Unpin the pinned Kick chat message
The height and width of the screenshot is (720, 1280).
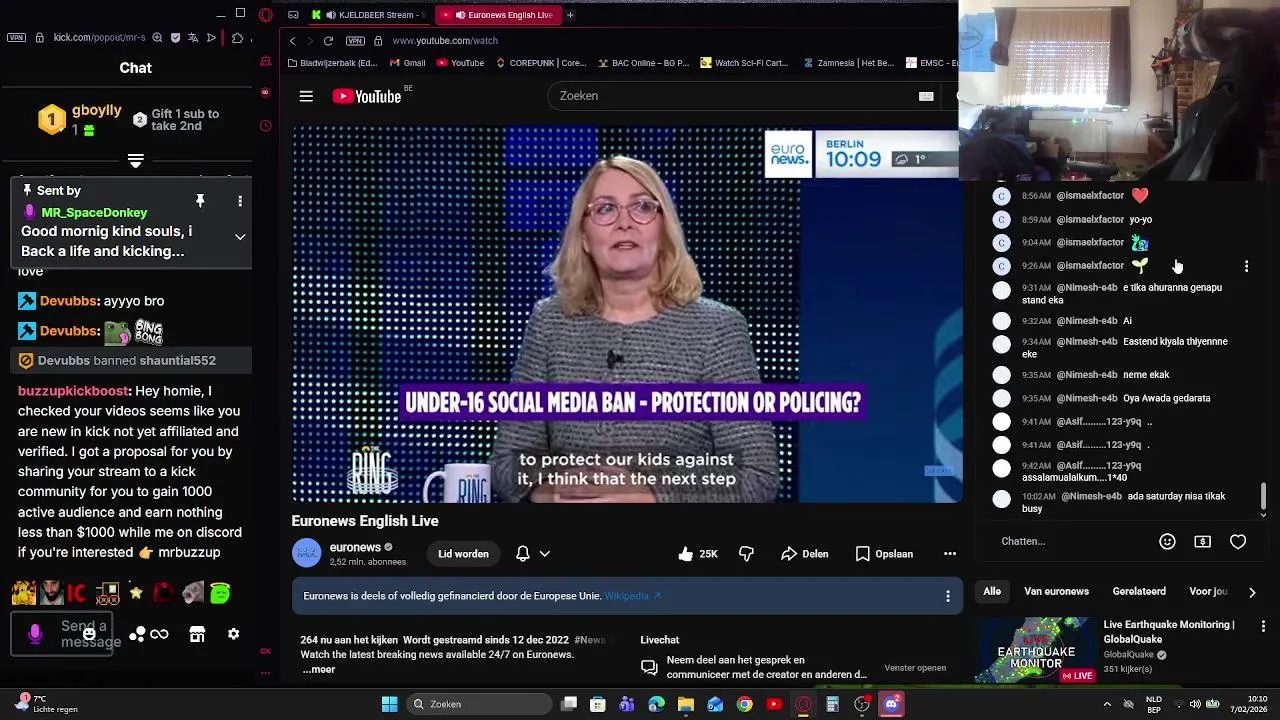200,201
